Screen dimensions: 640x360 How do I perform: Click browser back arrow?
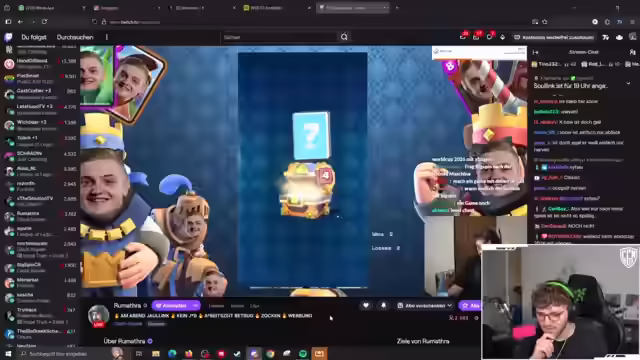20,22
